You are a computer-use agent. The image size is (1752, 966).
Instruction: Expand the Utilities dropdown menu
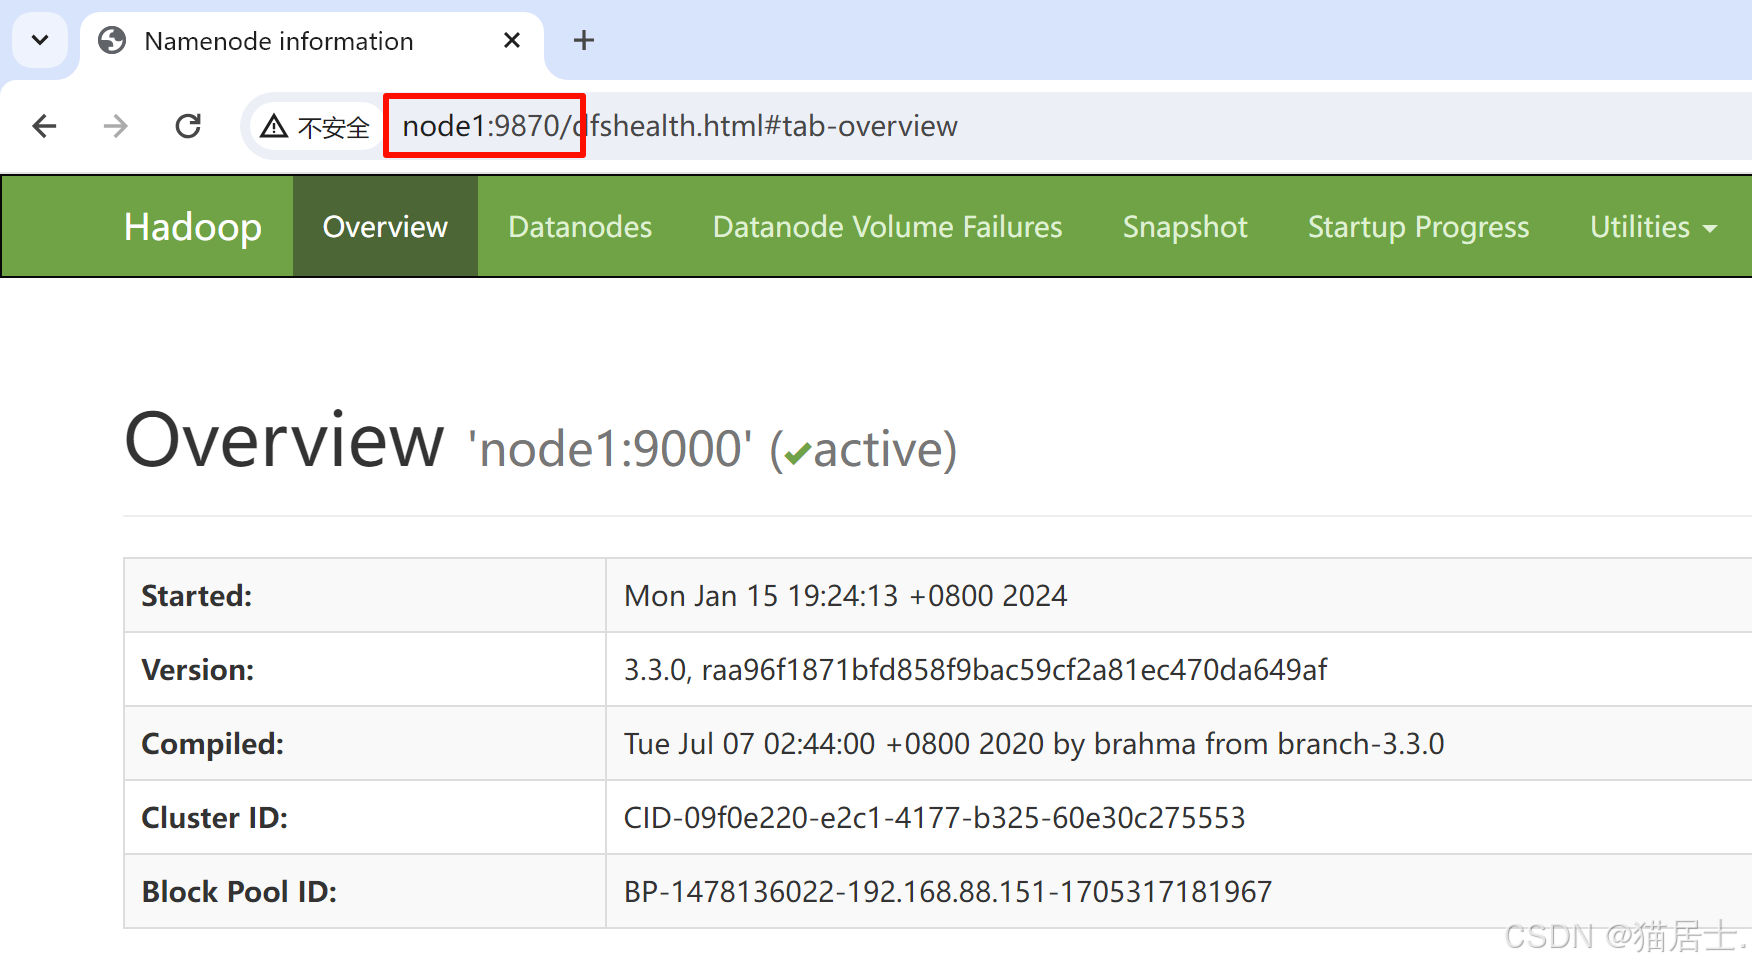pyautogui.click(x=1653, y=227)
